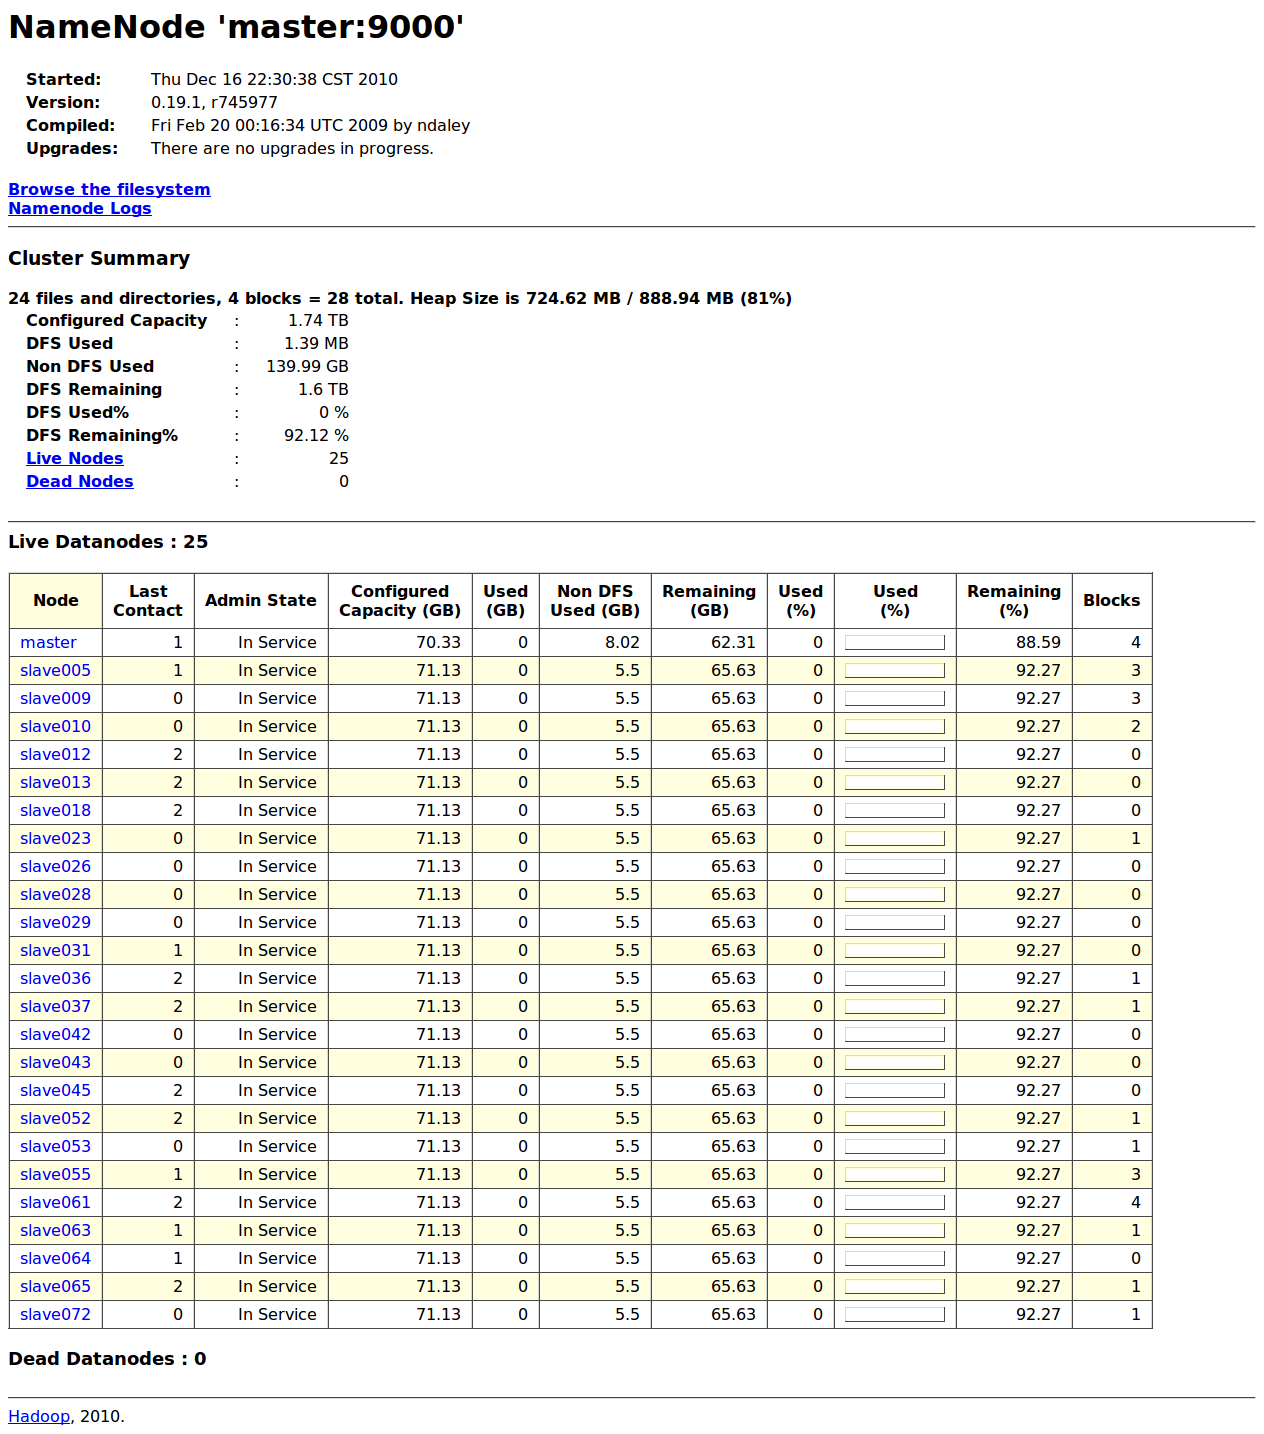Click the Last Contact column header
This screenshot has height=1434, width=1264.
click(148, 600)
